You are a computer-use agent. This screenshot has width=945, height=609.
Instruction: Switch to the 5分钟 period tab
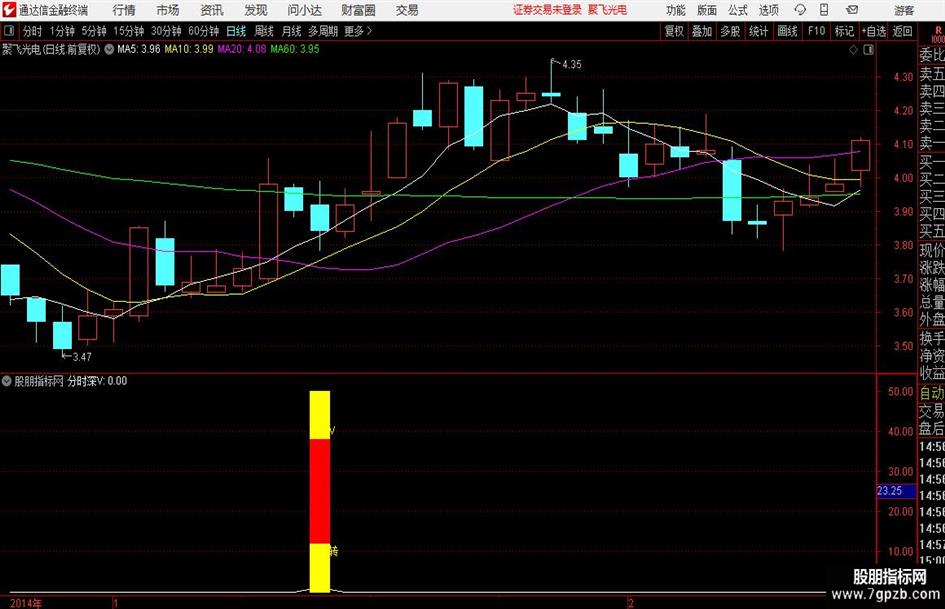point(94,31)
